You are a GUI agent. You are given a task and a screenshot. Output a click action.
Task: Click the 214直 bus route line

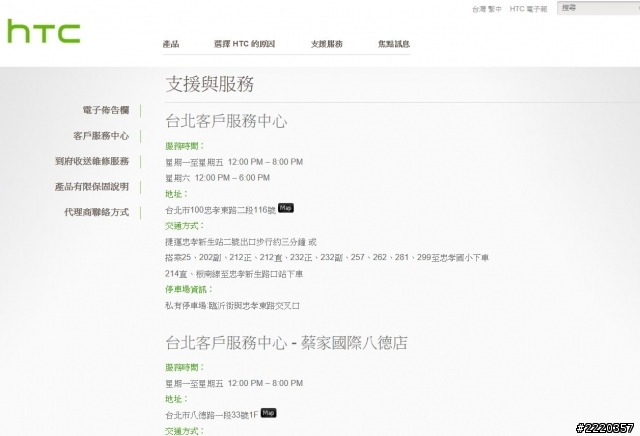click(234, 274)
